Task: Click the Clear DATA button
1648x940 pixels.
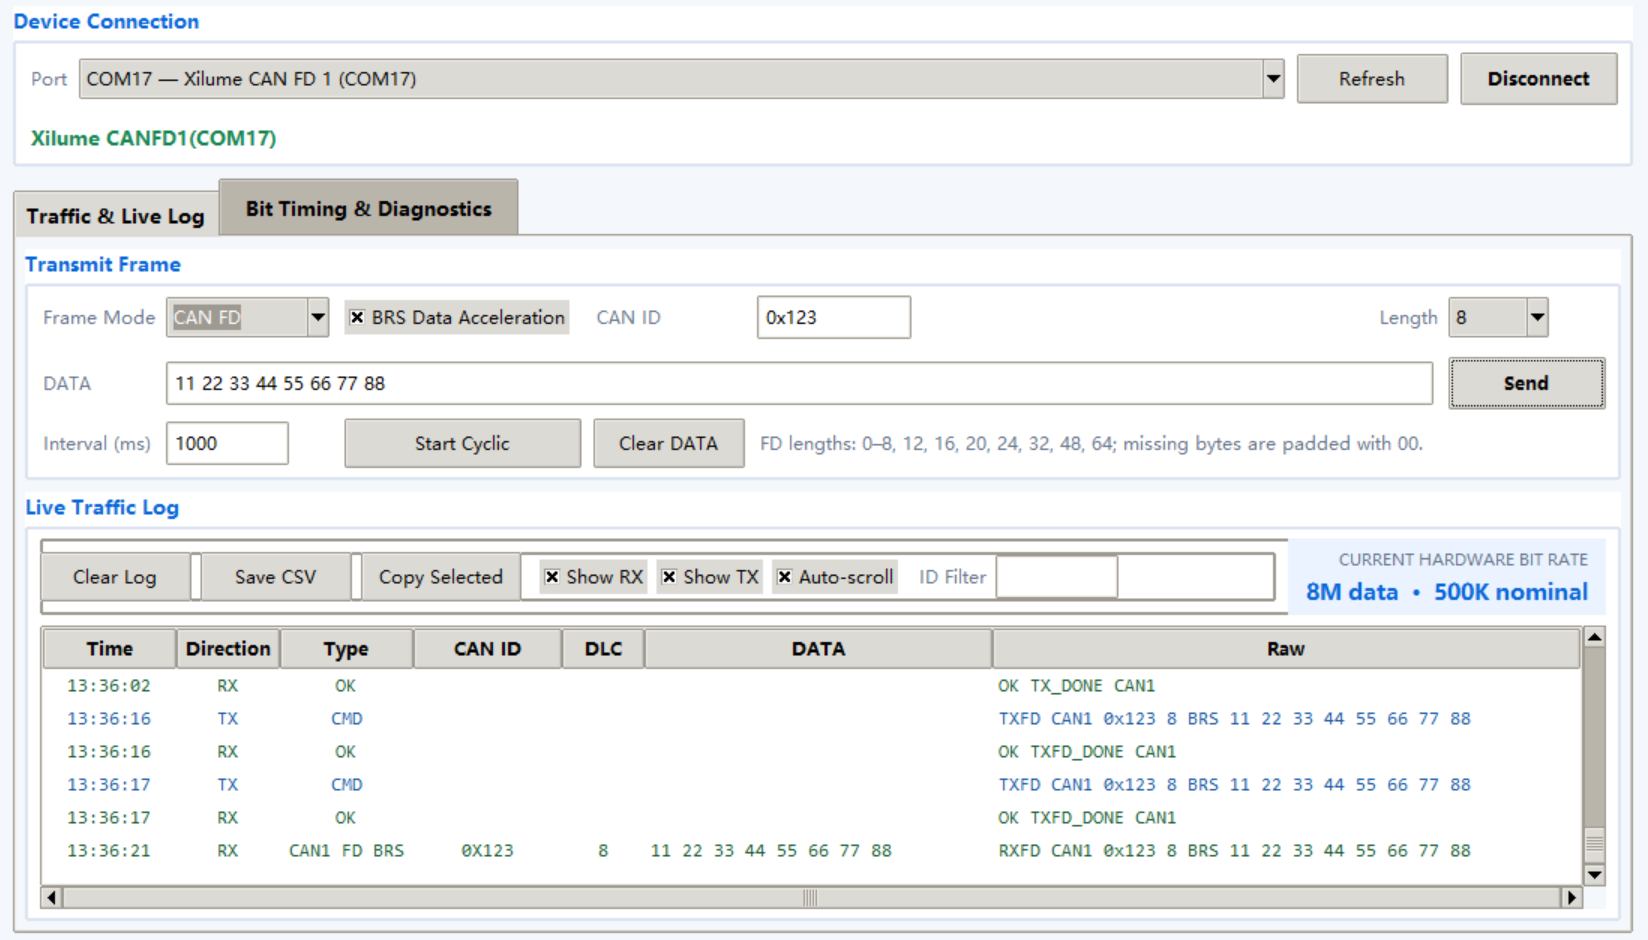Action: click(668, 443)
